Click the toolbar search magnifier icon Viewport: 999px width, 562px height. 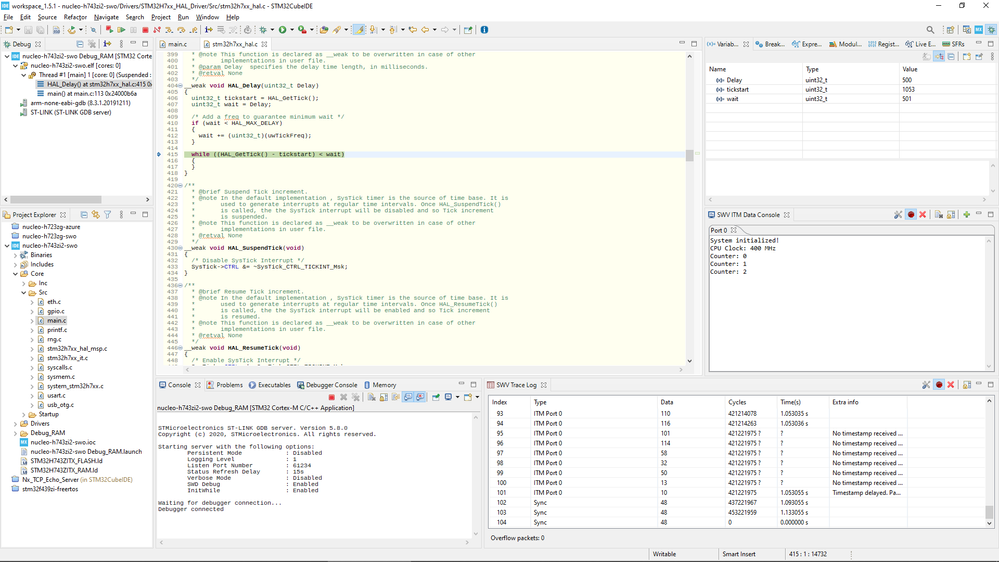tap(930, 30)
